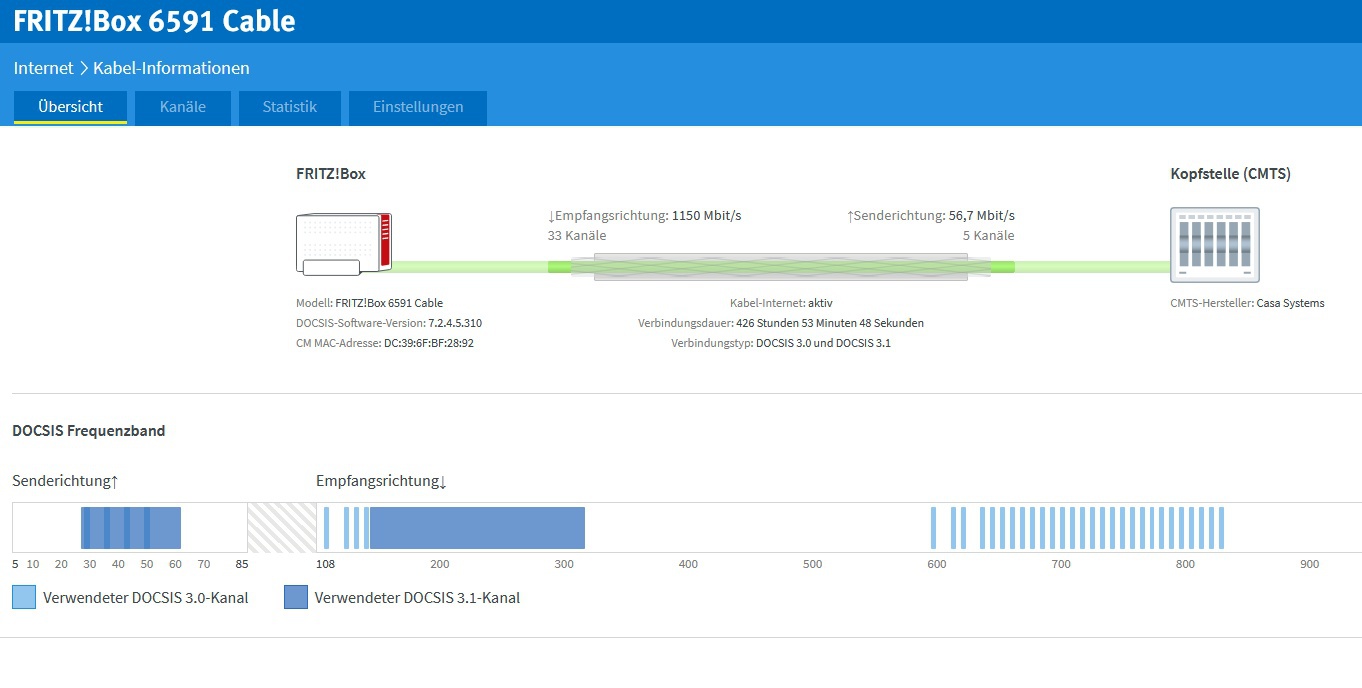Viewport: 1362px width, 688px height.
Task: Click the dark blue DOCSIS 3.1 legend swatch
Action: pos(296,598)
